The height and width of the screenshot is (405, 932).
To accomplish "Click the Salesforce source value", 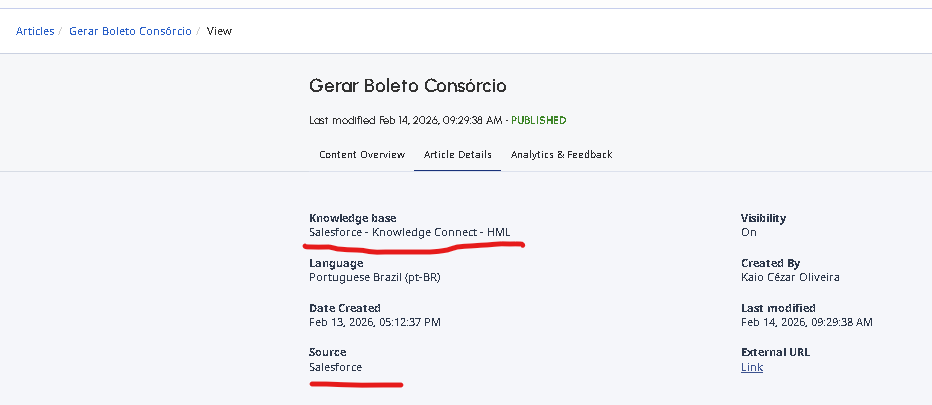I will coord(336,367).
